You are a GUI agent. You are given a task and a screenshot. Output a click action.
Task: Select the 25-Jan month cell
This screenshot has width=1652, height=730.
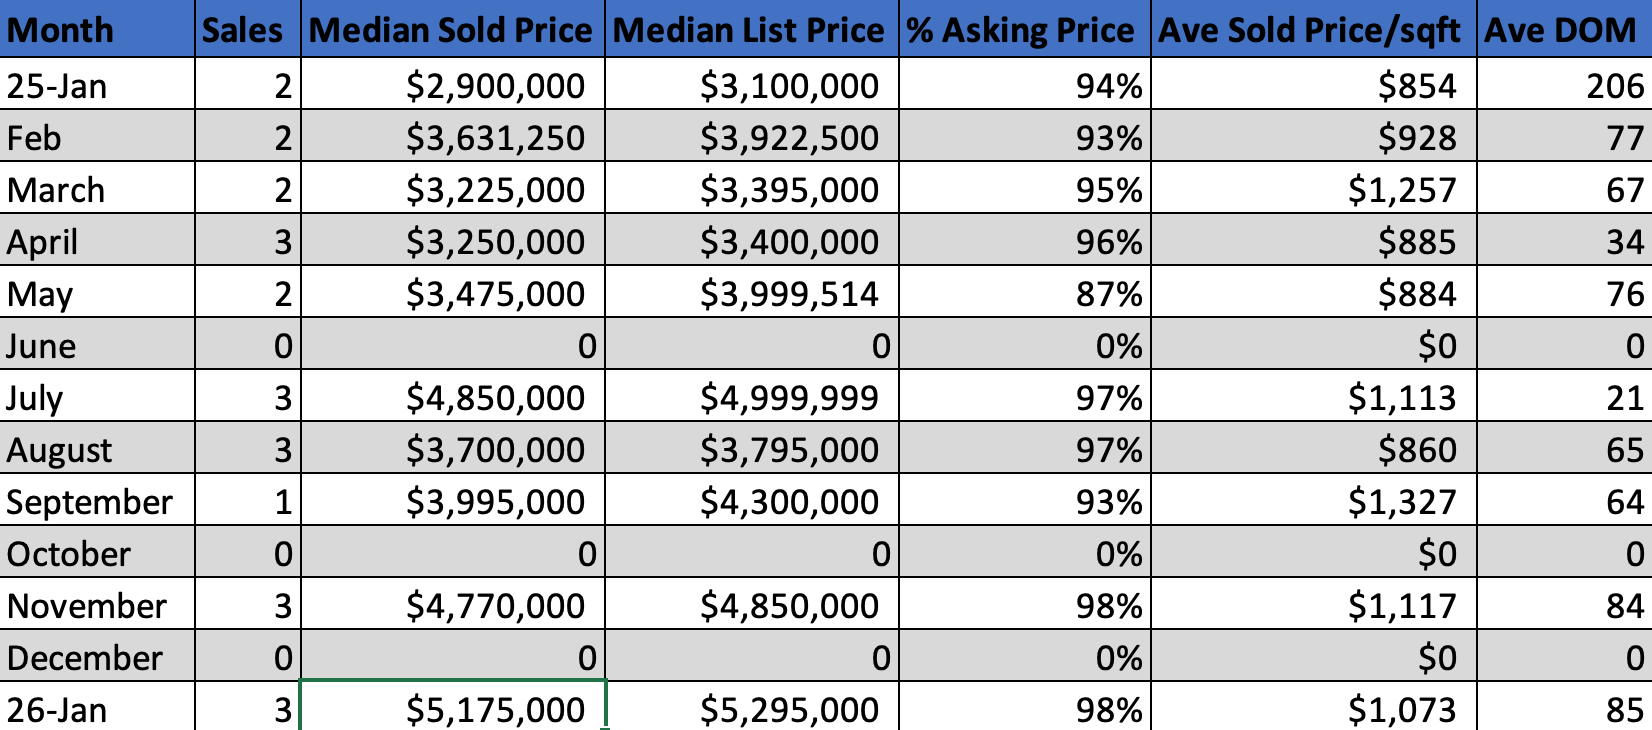[x=97, y=86]
